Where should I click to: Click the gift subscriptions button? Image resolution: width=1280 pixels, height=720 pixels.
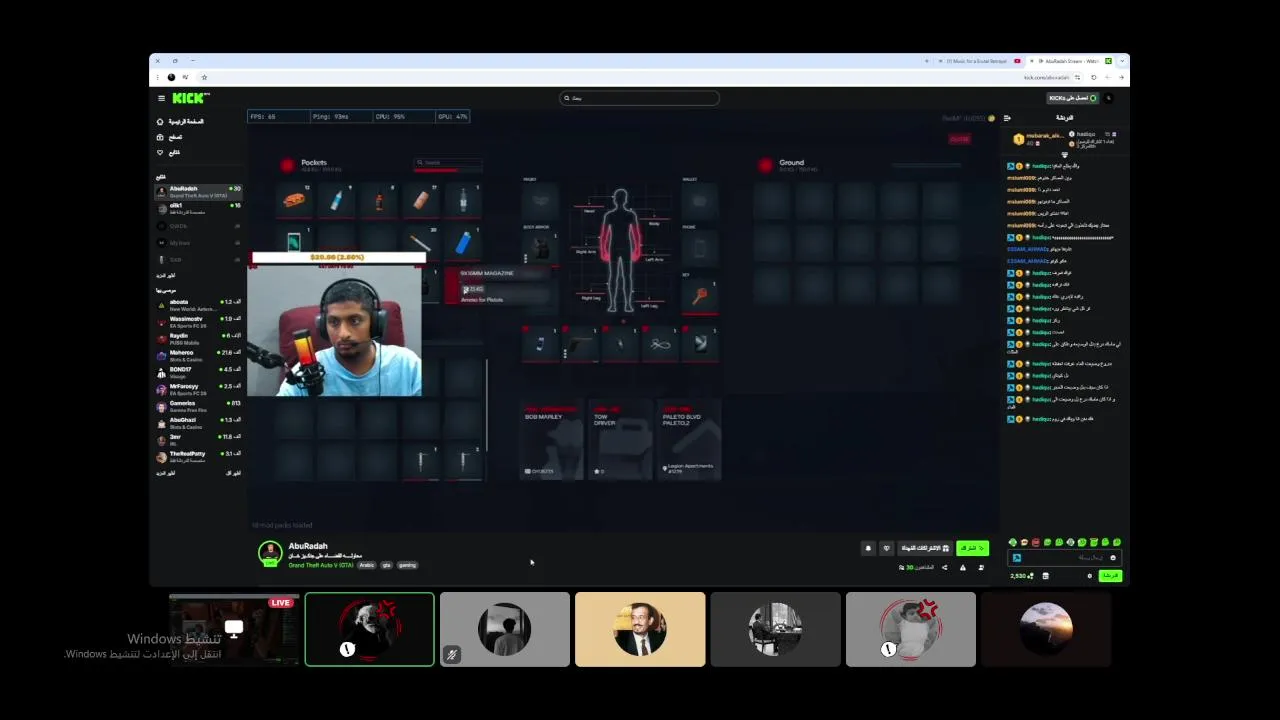[x=925, y=548]
